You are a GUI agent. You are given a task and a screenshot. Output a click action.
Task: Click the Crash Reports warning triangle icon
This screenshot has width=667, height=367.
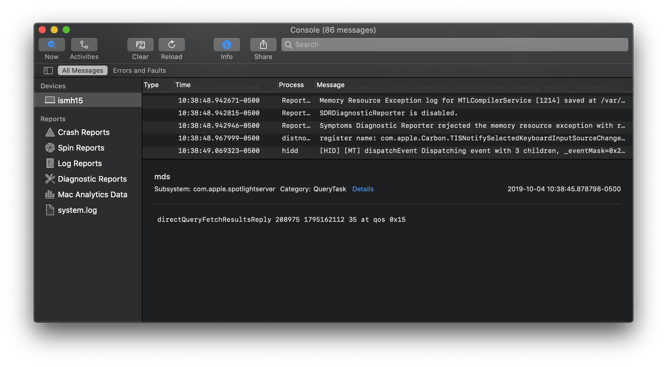[50, 132]
